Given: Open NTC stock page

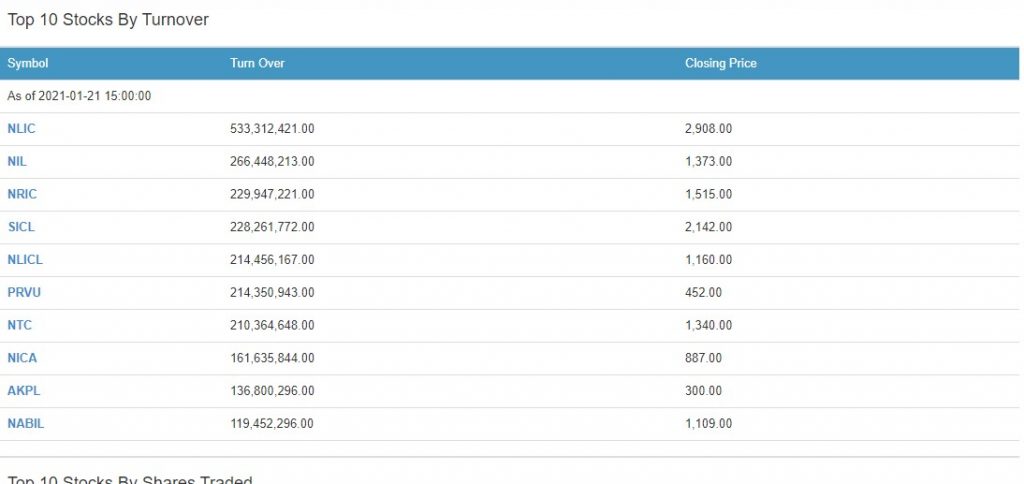Looking at the screenshot, I should [x=20, y=325].
